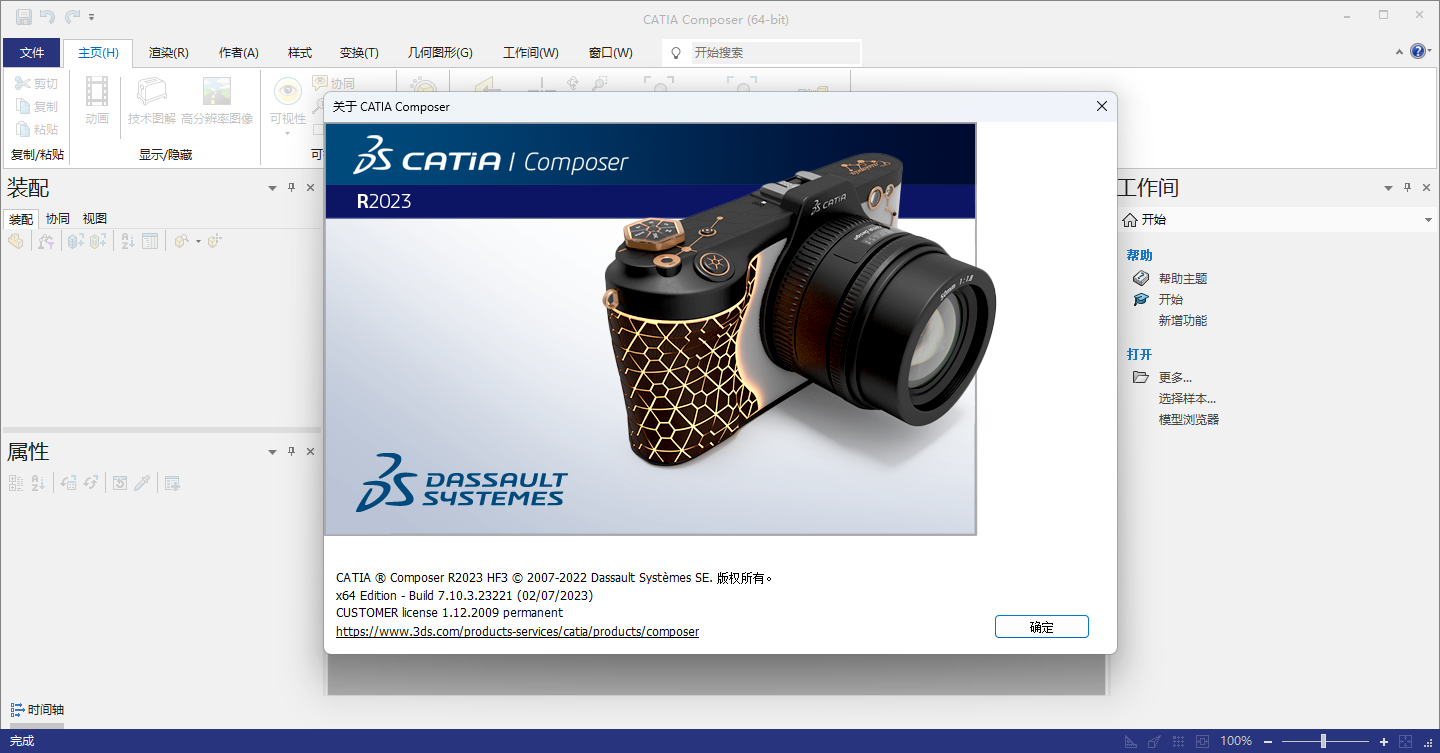The height and width of the screenshot is (753, 1440).
Task: Click the restore-defaults icon in 属性 toolbar
Action: [119, 483]
